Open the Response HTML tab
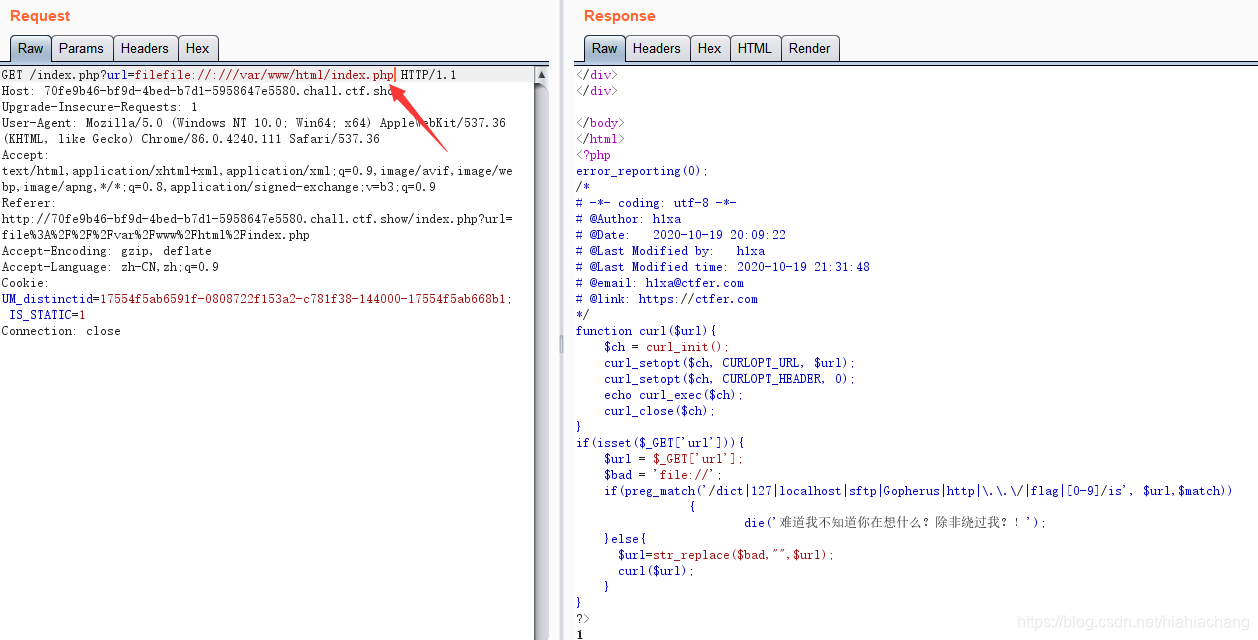The image size is (1258, 640). click(x=755, y=48)
